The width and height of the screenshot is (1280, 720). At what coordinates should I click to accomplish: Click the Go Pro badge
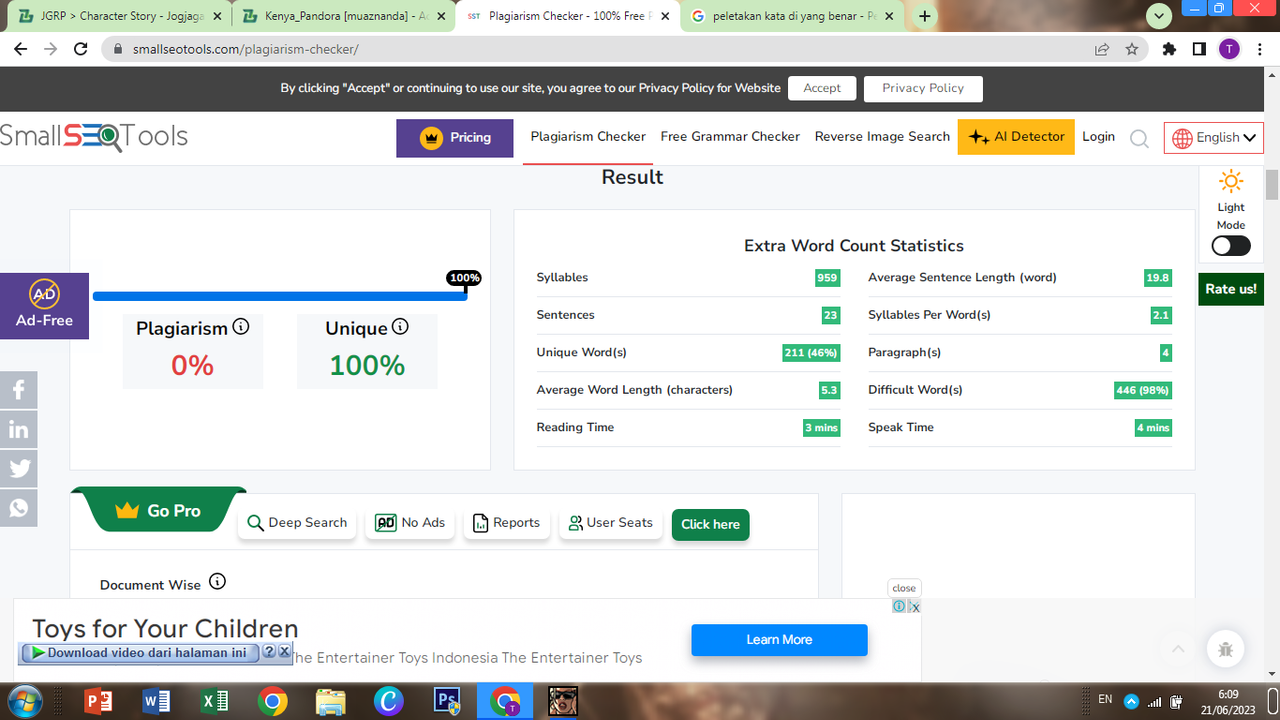click(159, 510)
